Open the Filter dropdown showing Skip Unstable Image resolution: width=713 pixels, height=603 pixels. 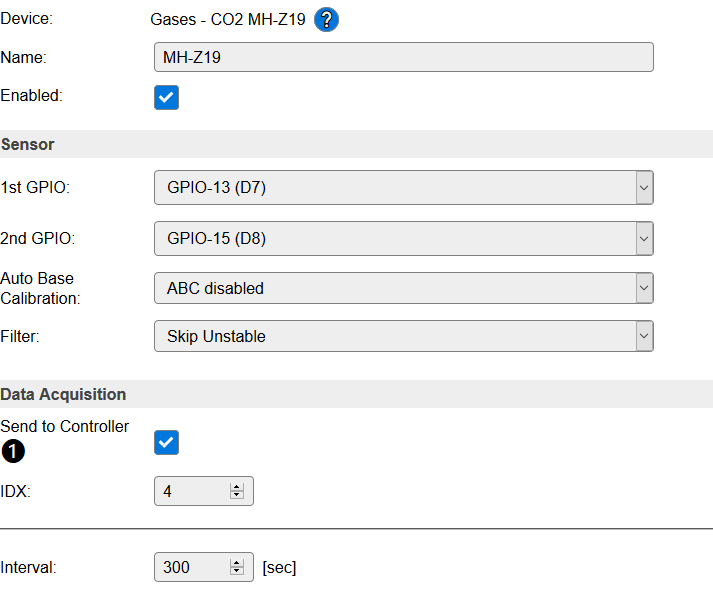pos(403,336)
